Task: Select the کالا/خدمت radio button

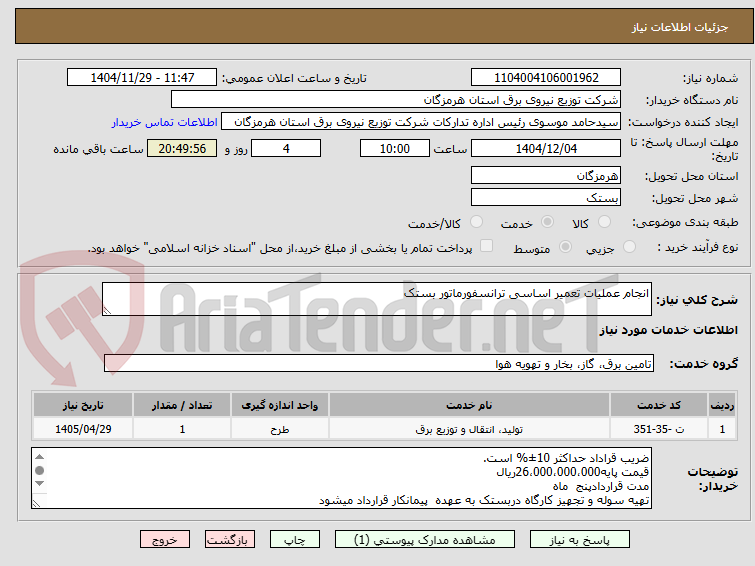Action: 476,222
